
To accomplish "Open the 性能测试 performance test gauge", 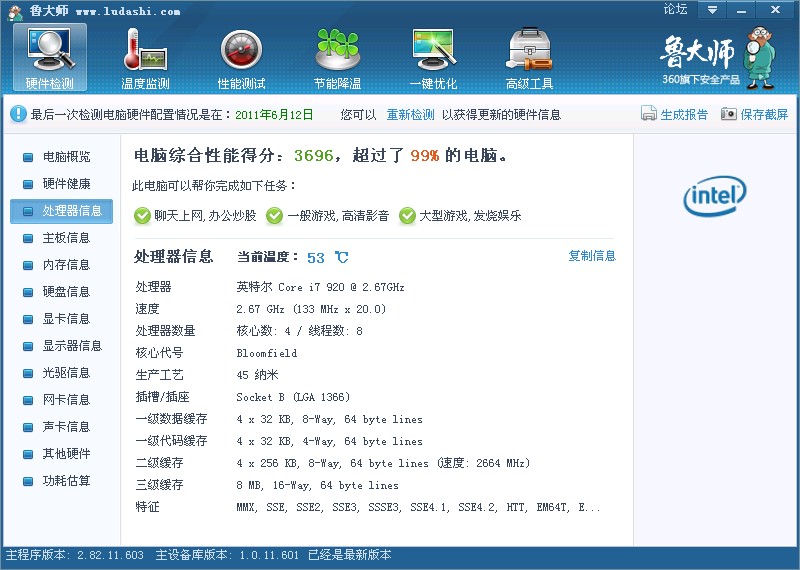I will click(x=241, y=56).
